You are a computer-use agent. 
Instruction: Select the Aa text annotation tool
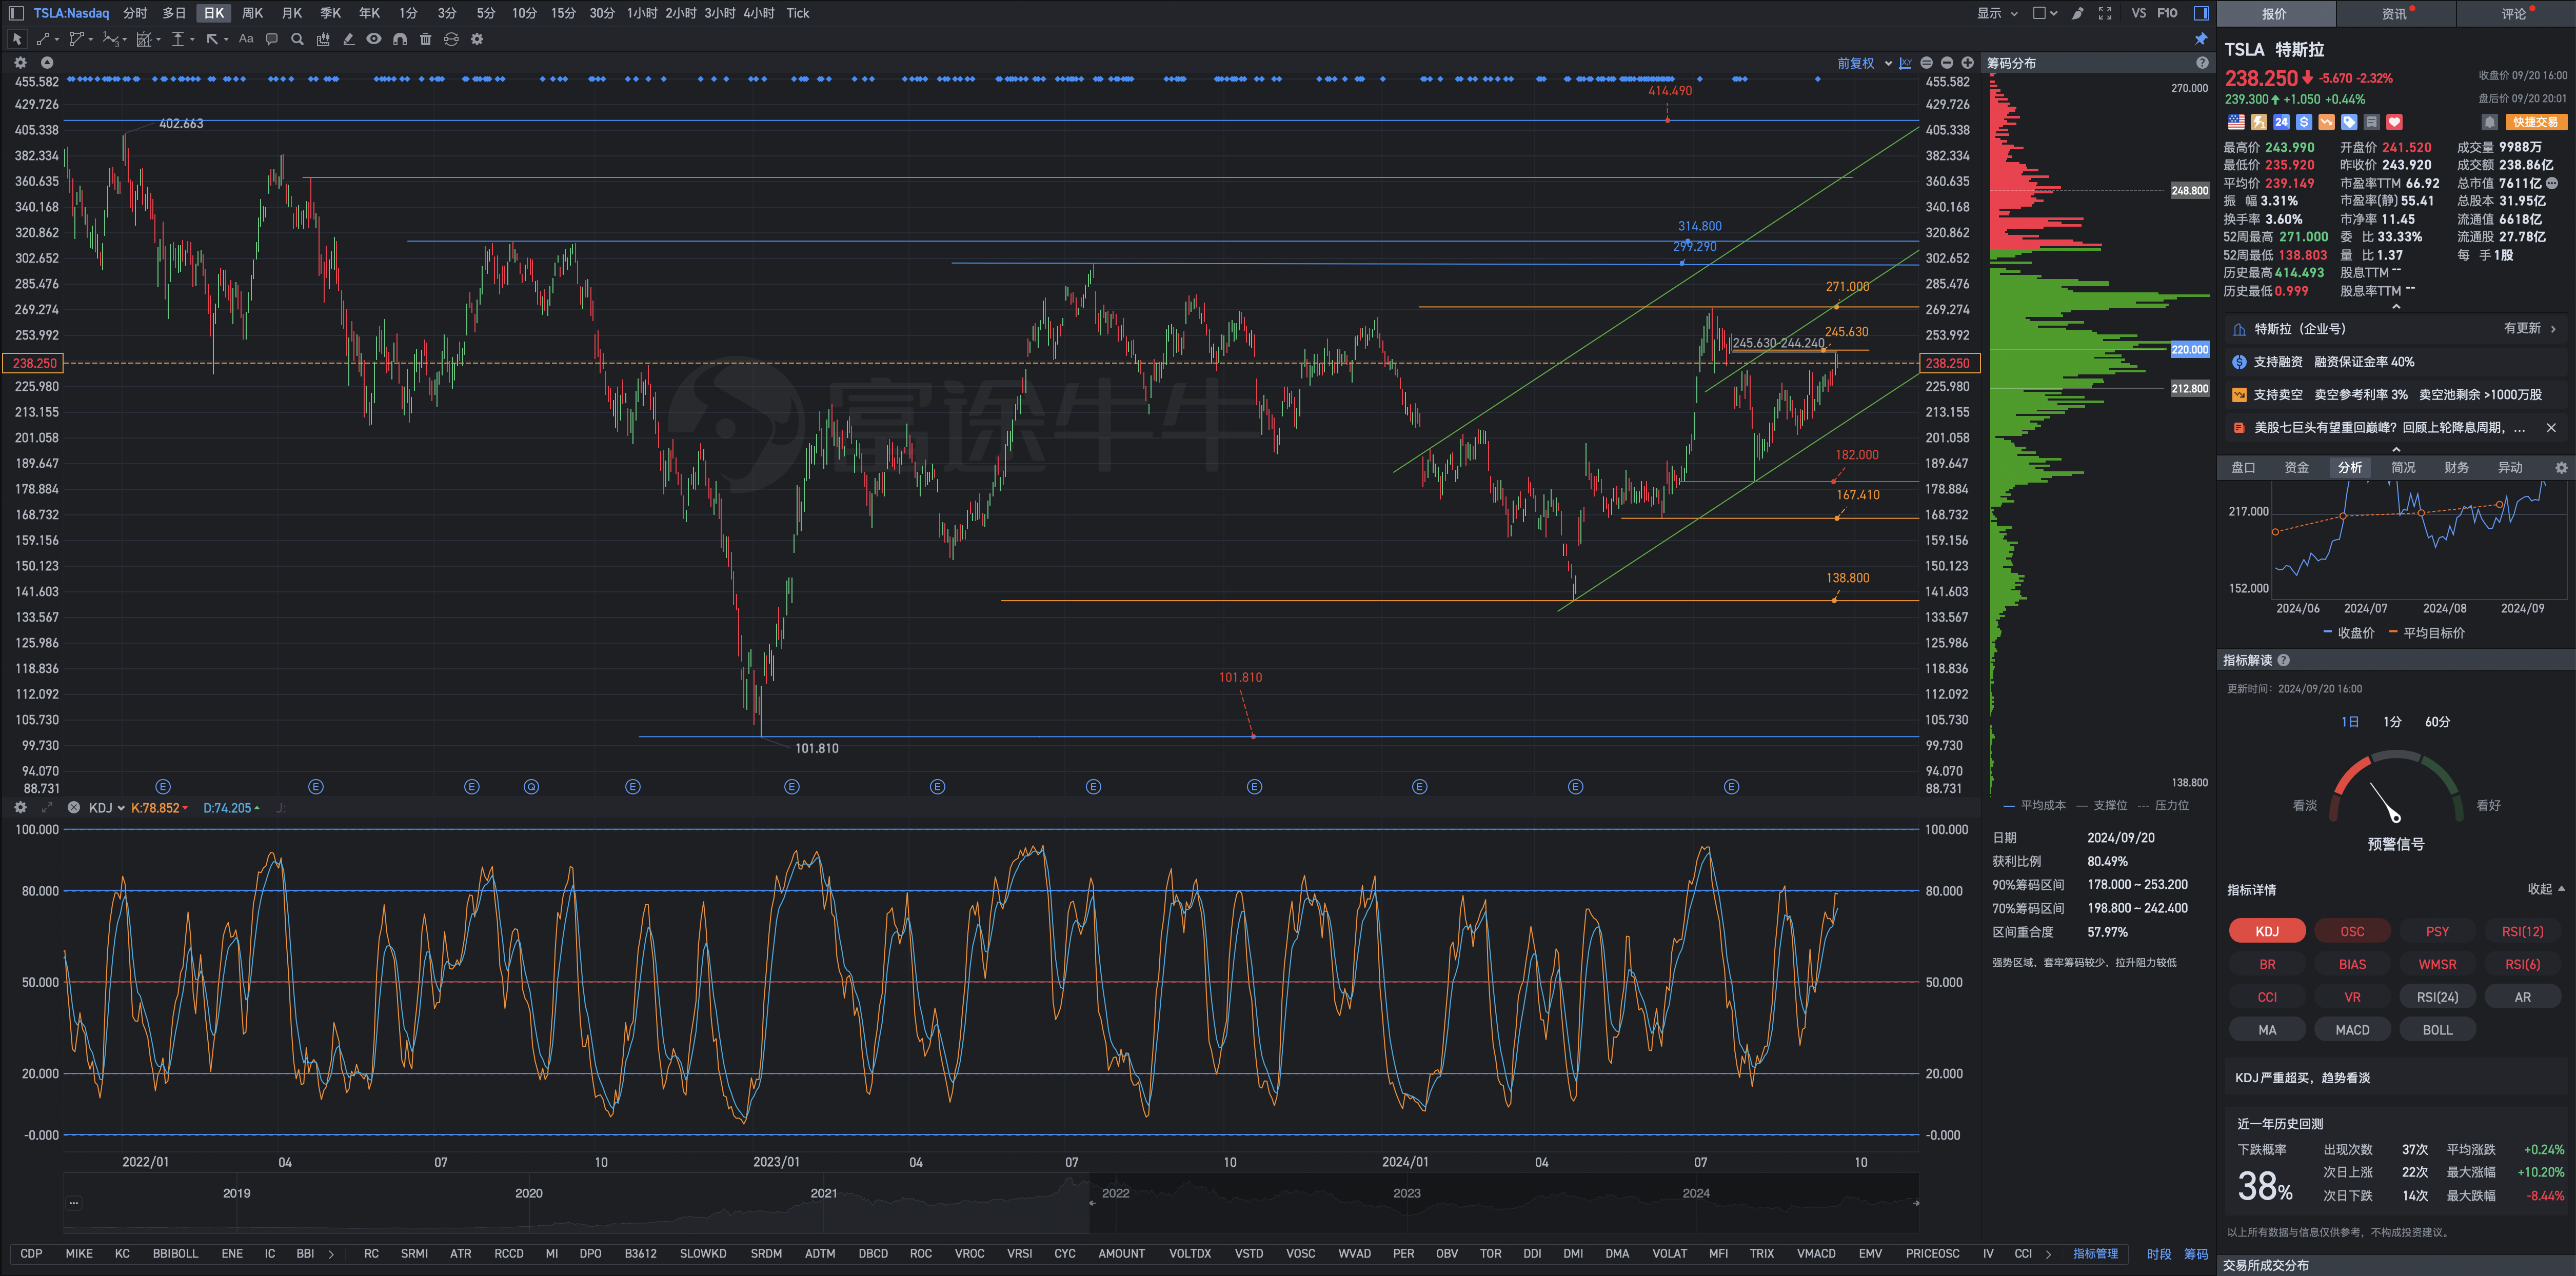pyautogui.click(x=246, y=39)
